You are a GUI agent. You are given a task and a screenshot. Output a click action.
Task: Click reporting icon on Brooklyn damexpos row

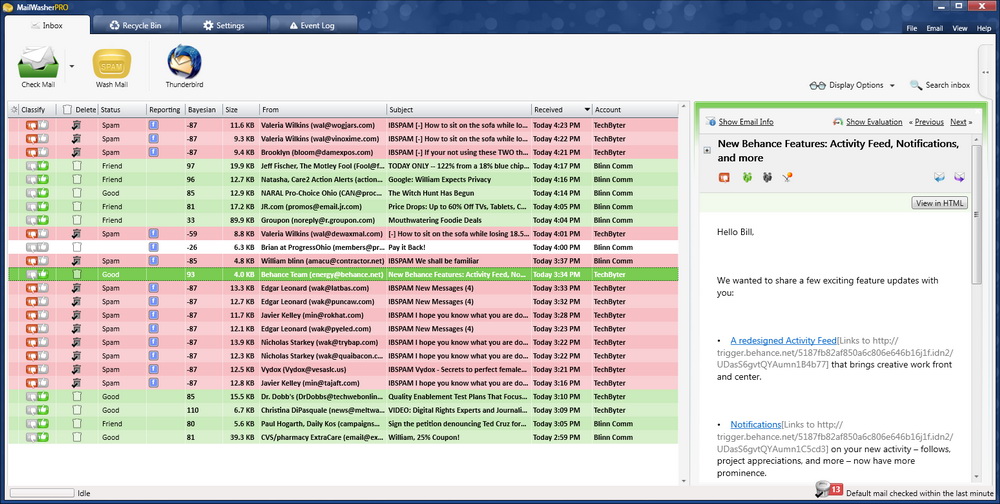tap(154, 152)
